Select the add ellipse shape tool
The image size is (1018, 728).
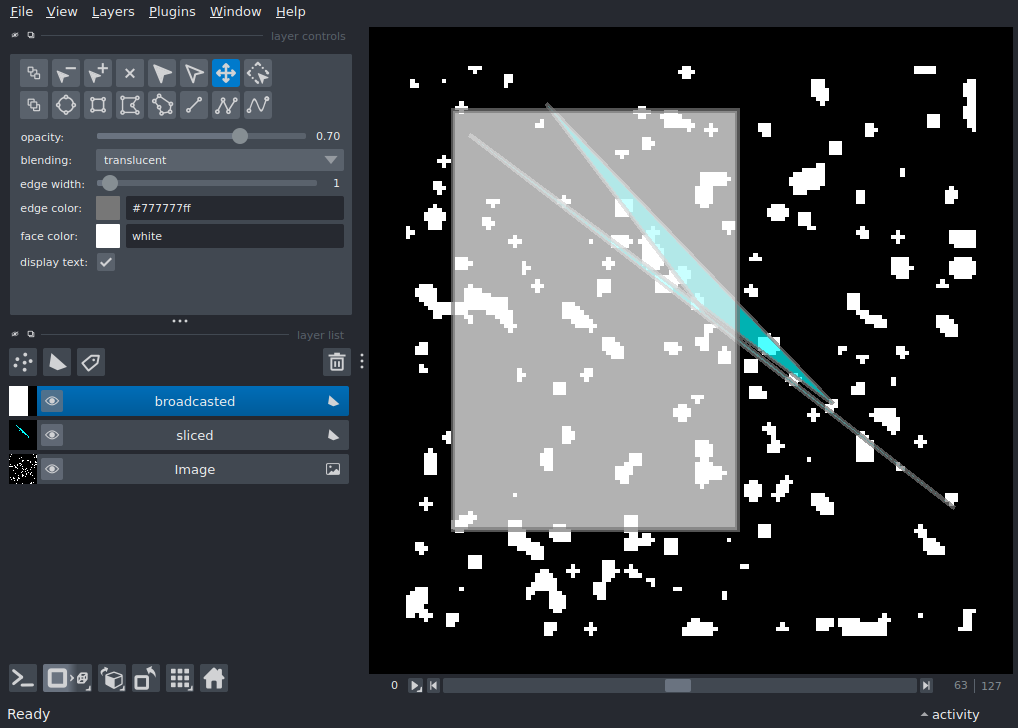[66, 105]
